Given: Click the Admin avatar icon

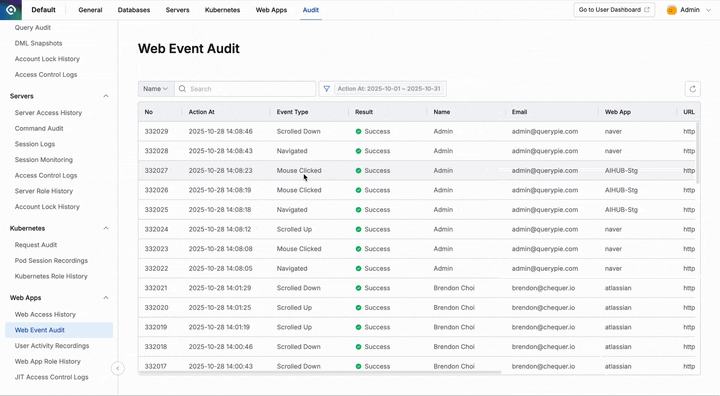Looking at the screenshot, I should coord(672,10).
